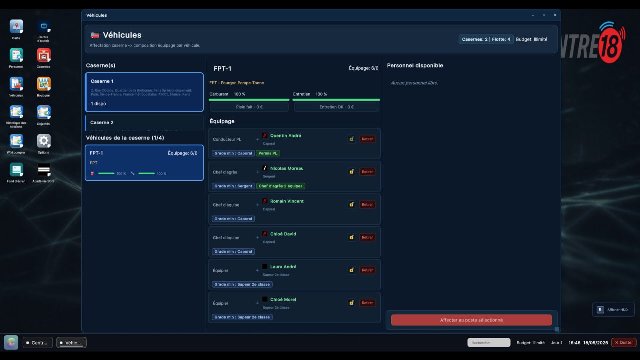Click the taskbar search input field
640x360 pixels.
489,342
